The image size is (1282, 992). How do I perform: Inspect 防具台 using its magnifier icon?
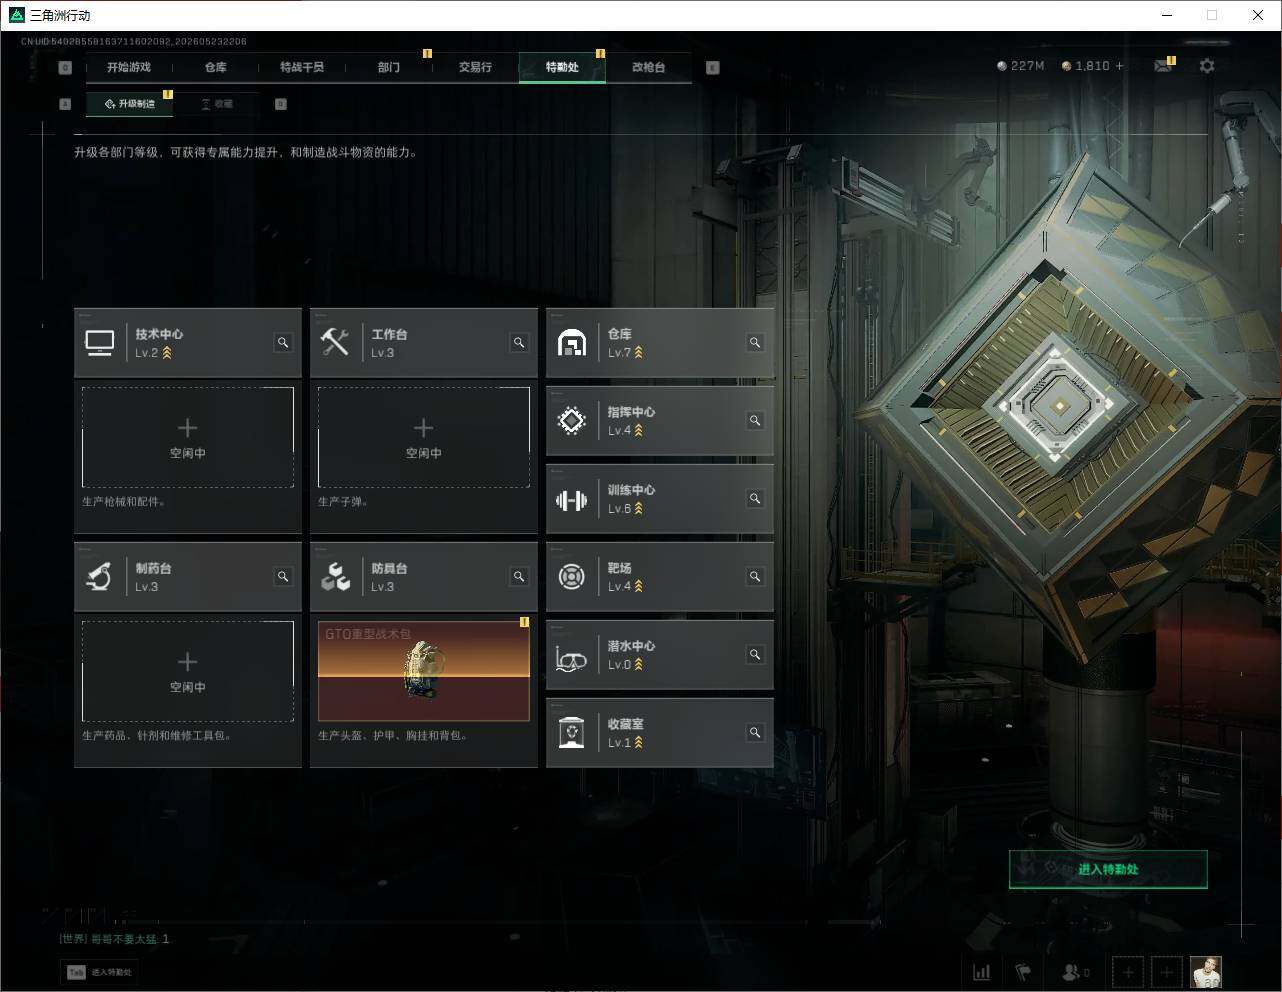click(x=519, y=577)
